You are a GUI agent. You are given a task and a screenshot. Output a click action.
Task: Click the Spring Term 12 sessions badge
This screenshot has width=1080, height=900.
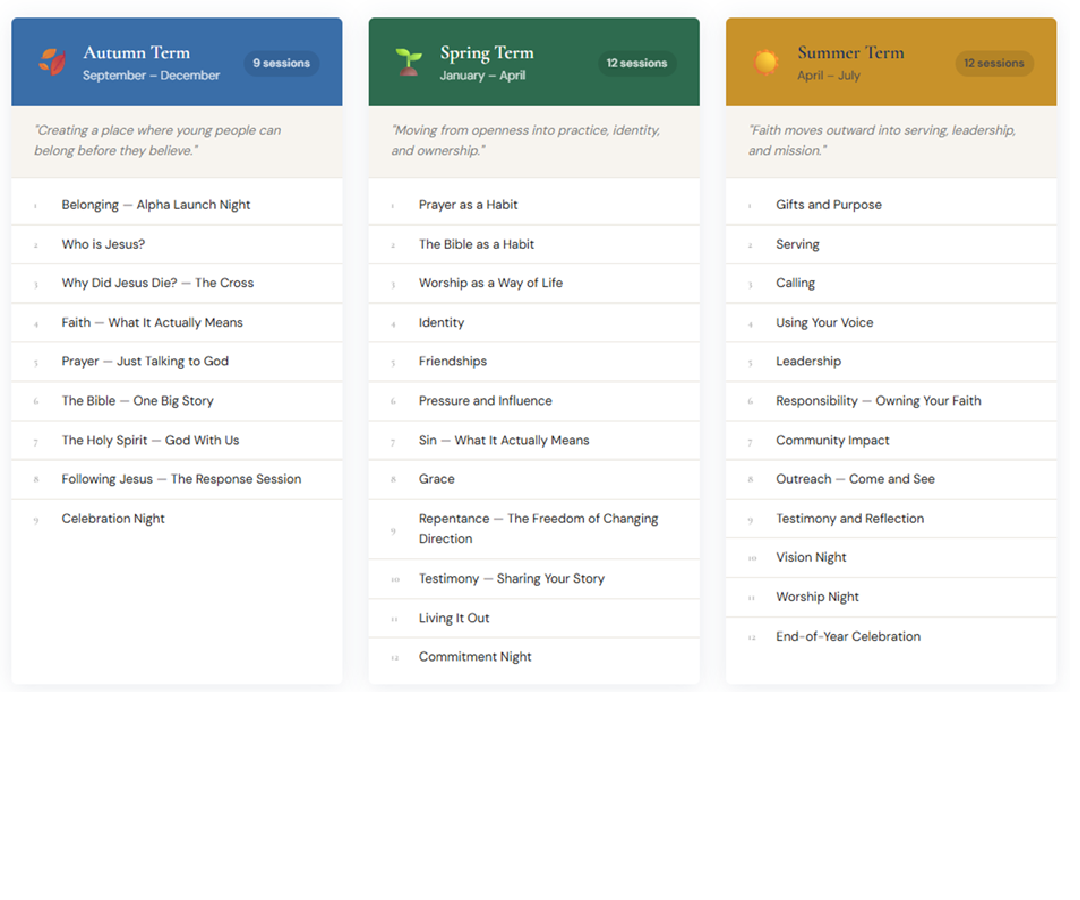click(x=636, y=63)
